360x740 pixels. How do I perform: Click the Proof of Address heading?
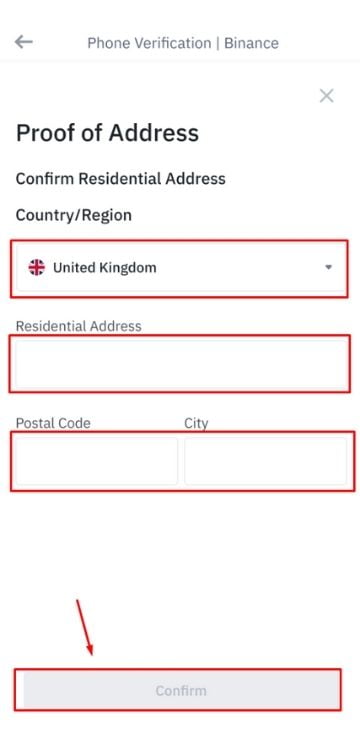tap(108, 133)
